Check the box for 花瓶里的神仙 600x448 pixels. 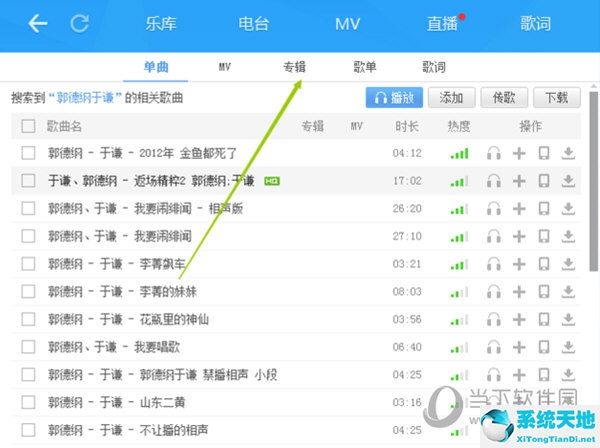tap(28, 319)
